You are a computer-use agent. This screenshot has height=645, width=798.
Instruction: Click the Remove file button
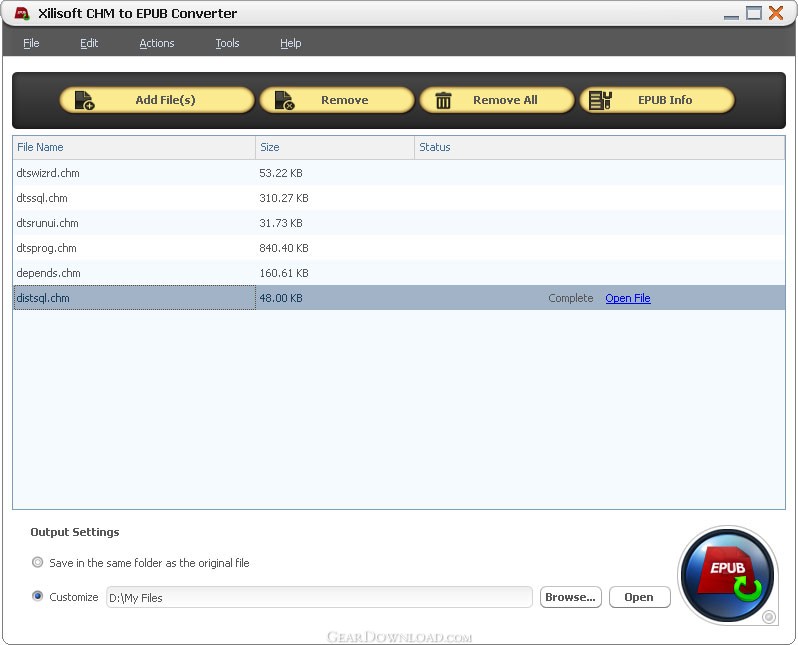(x=336, y=100)
